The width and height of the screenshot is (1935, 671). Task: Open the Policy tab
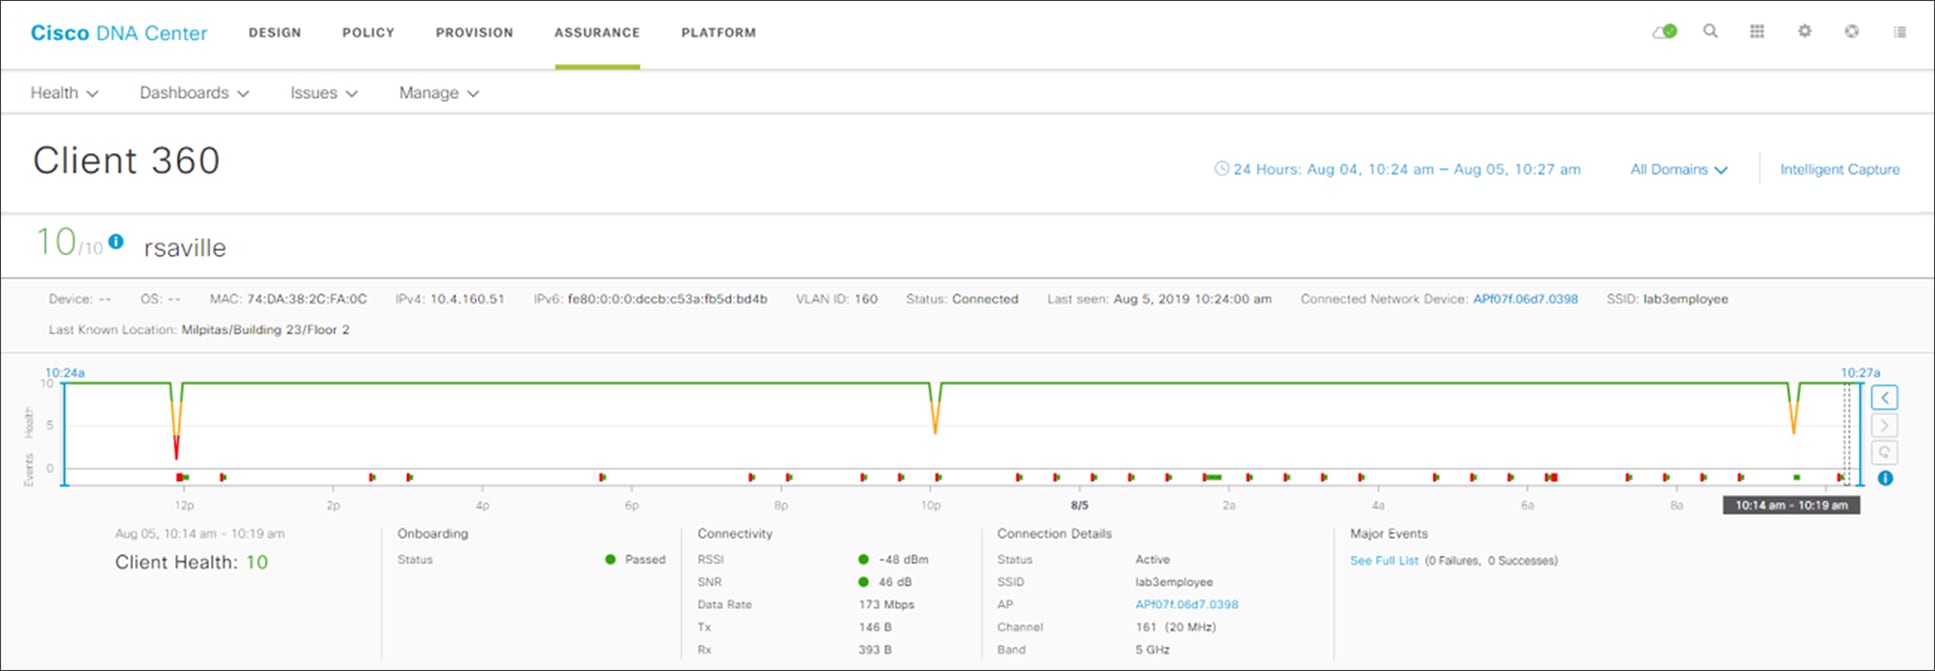tap(368, 33)
